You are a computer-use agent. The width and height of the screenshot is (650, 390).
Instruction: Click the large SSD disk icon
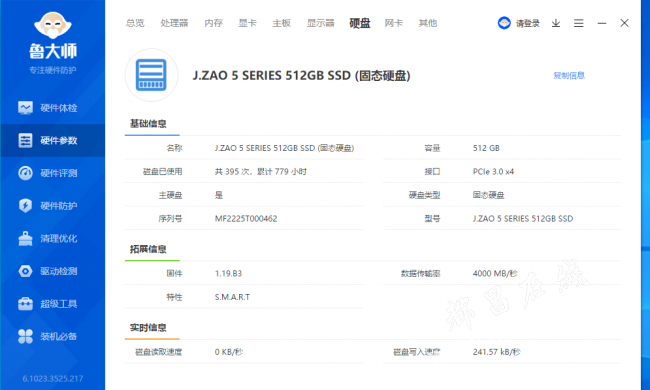coord(151,75)
